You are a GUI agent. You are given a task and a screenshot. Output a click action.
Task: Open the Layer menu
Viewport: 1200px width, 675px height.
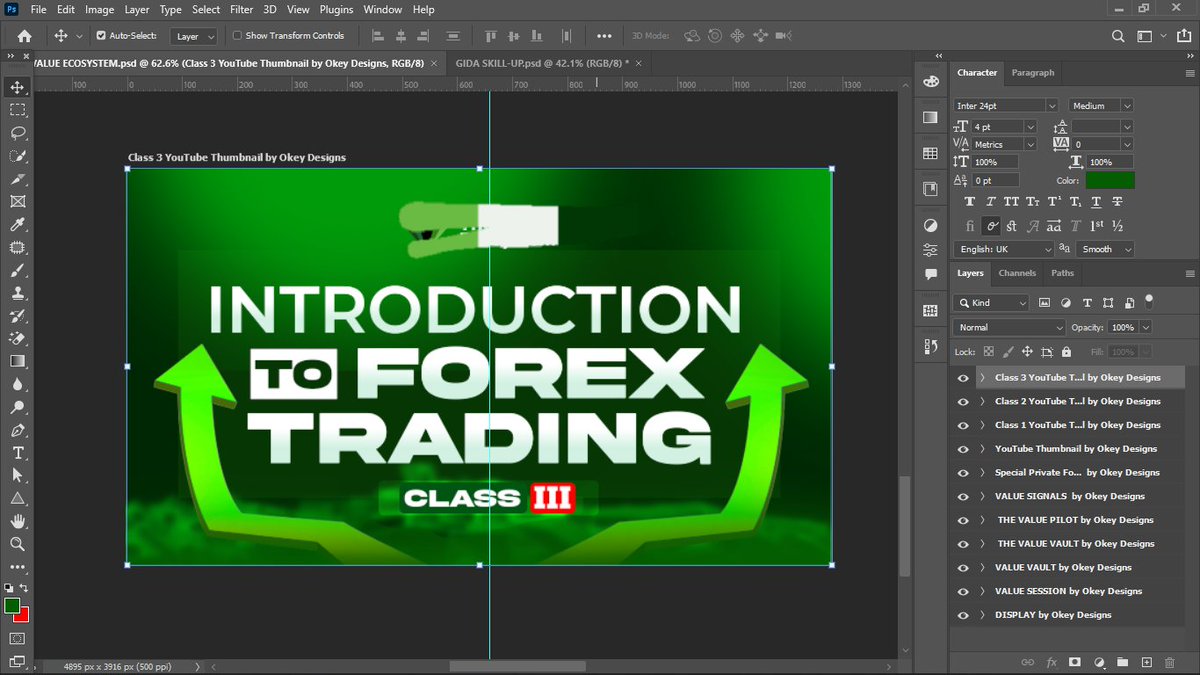pyautogui.click(x=136, y=9)
